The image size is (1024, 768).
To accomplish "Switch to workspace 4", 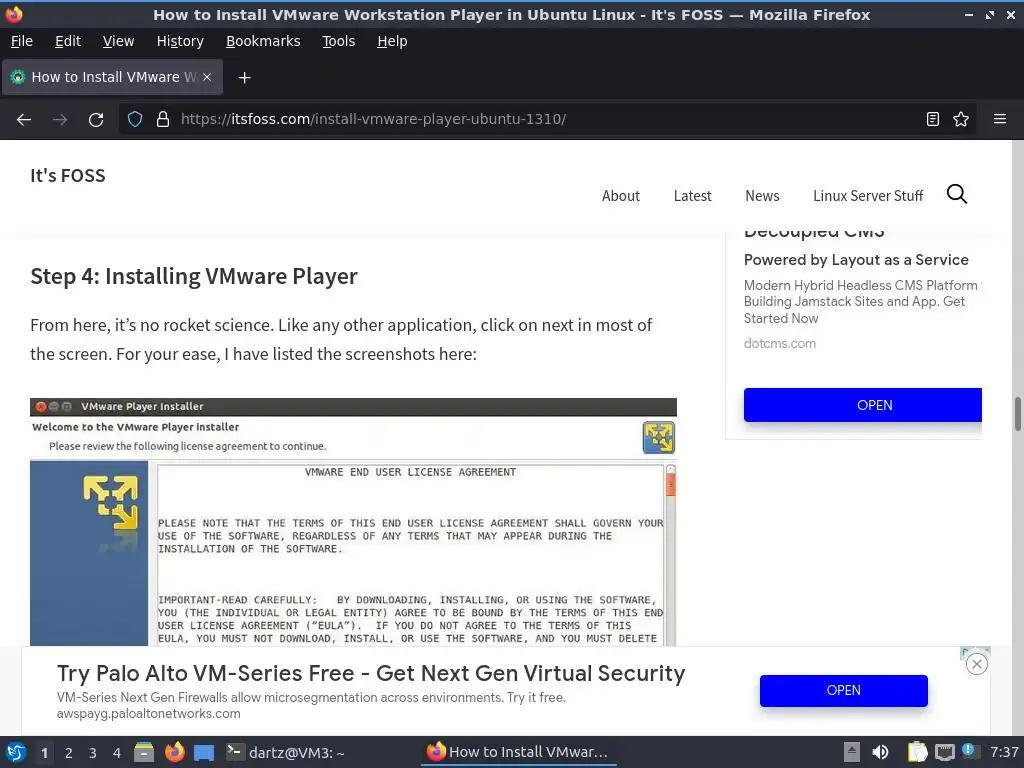I will click(117, 753).
